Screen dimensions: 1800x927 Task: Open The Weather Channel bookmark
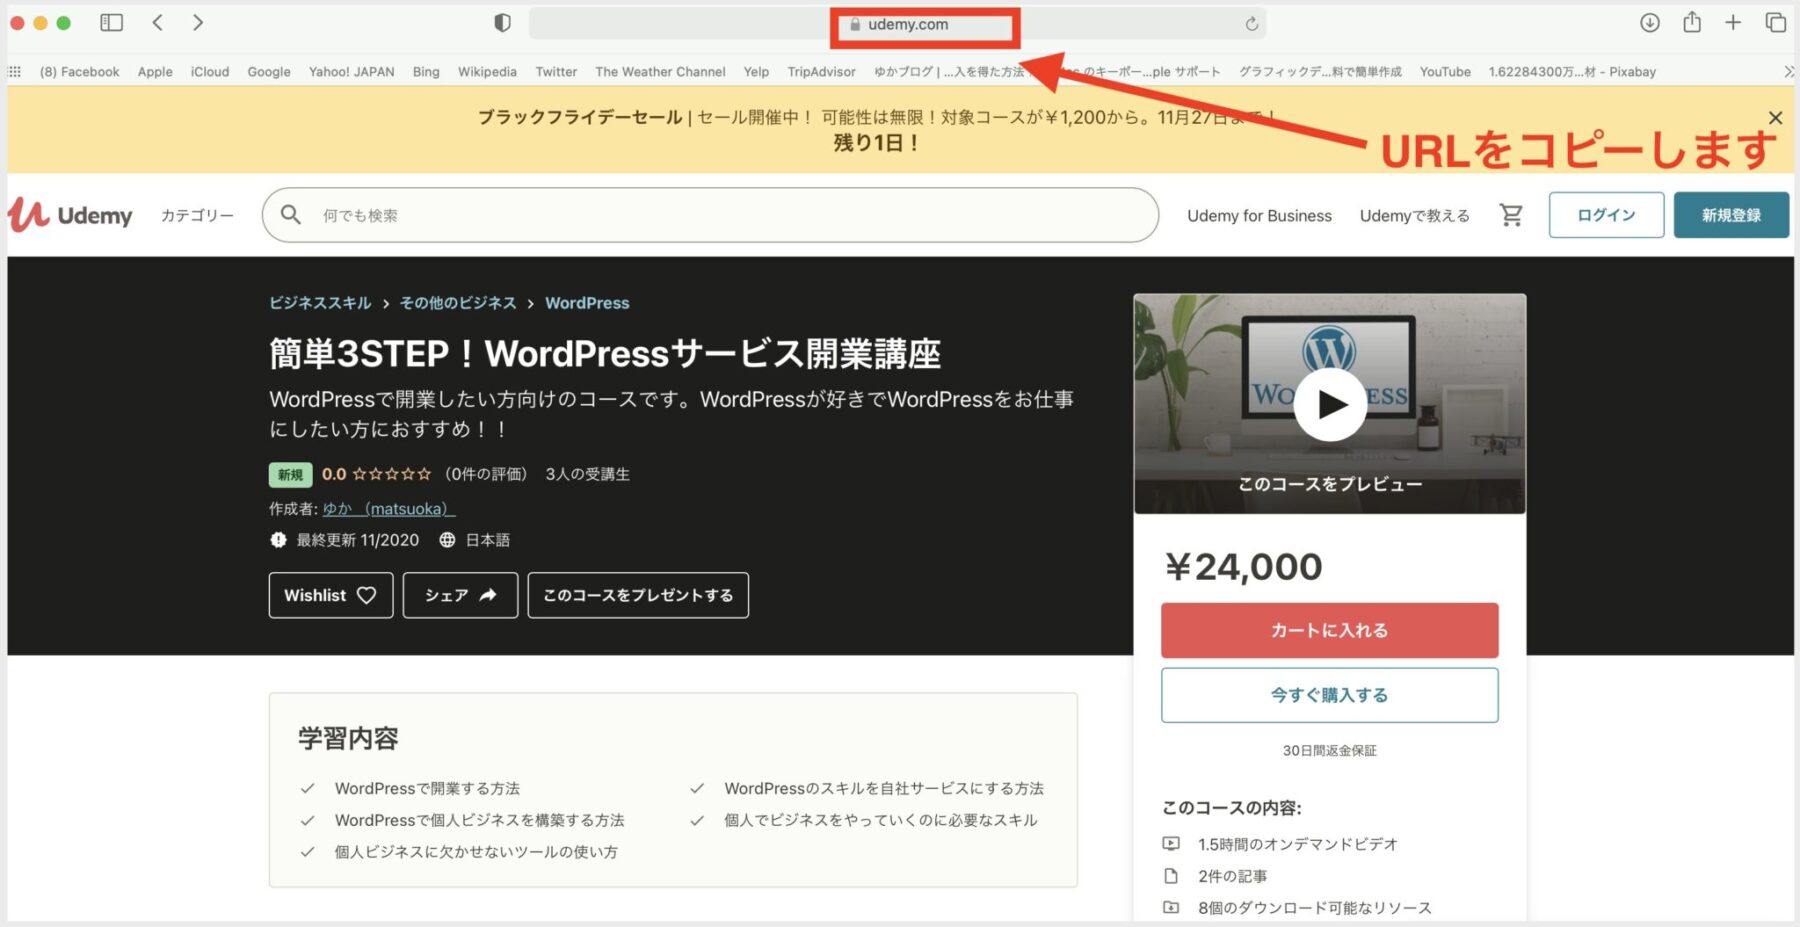coord(660,72)
